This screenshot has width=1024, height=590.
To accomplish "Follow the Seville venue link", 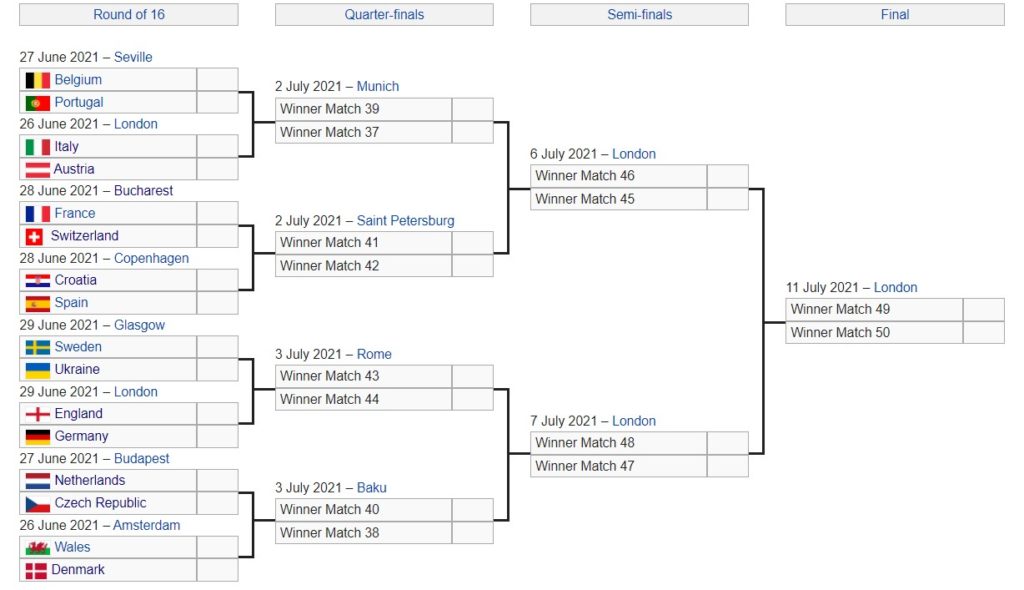I will [x=133, y=58].
